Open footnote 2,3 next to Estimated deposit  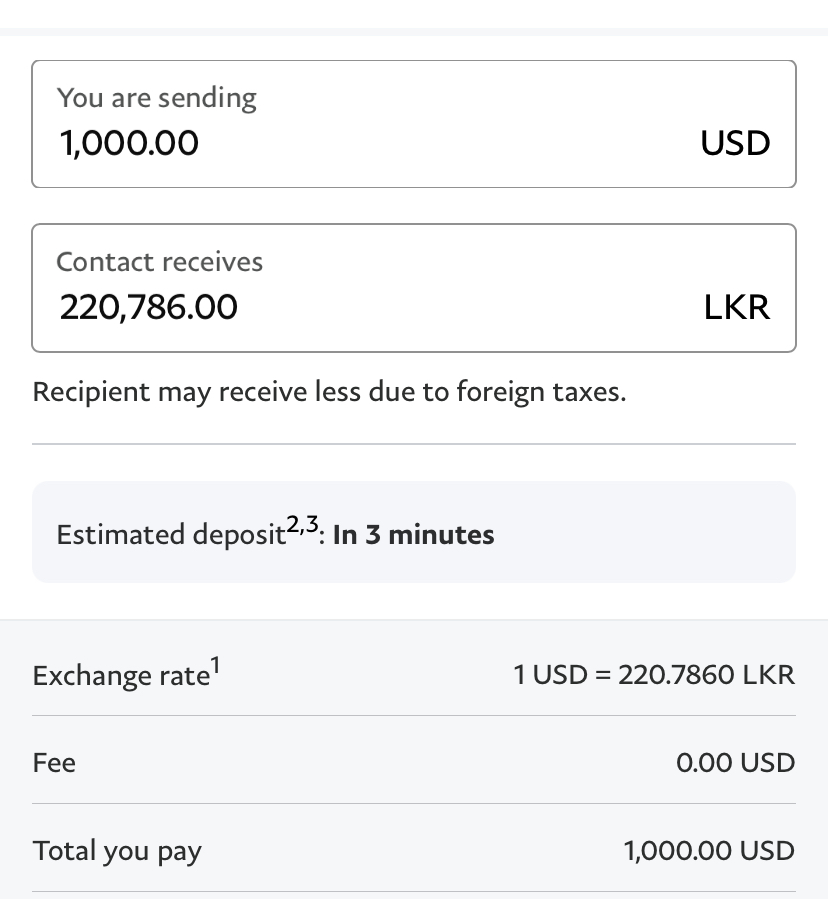click(302, 524)
